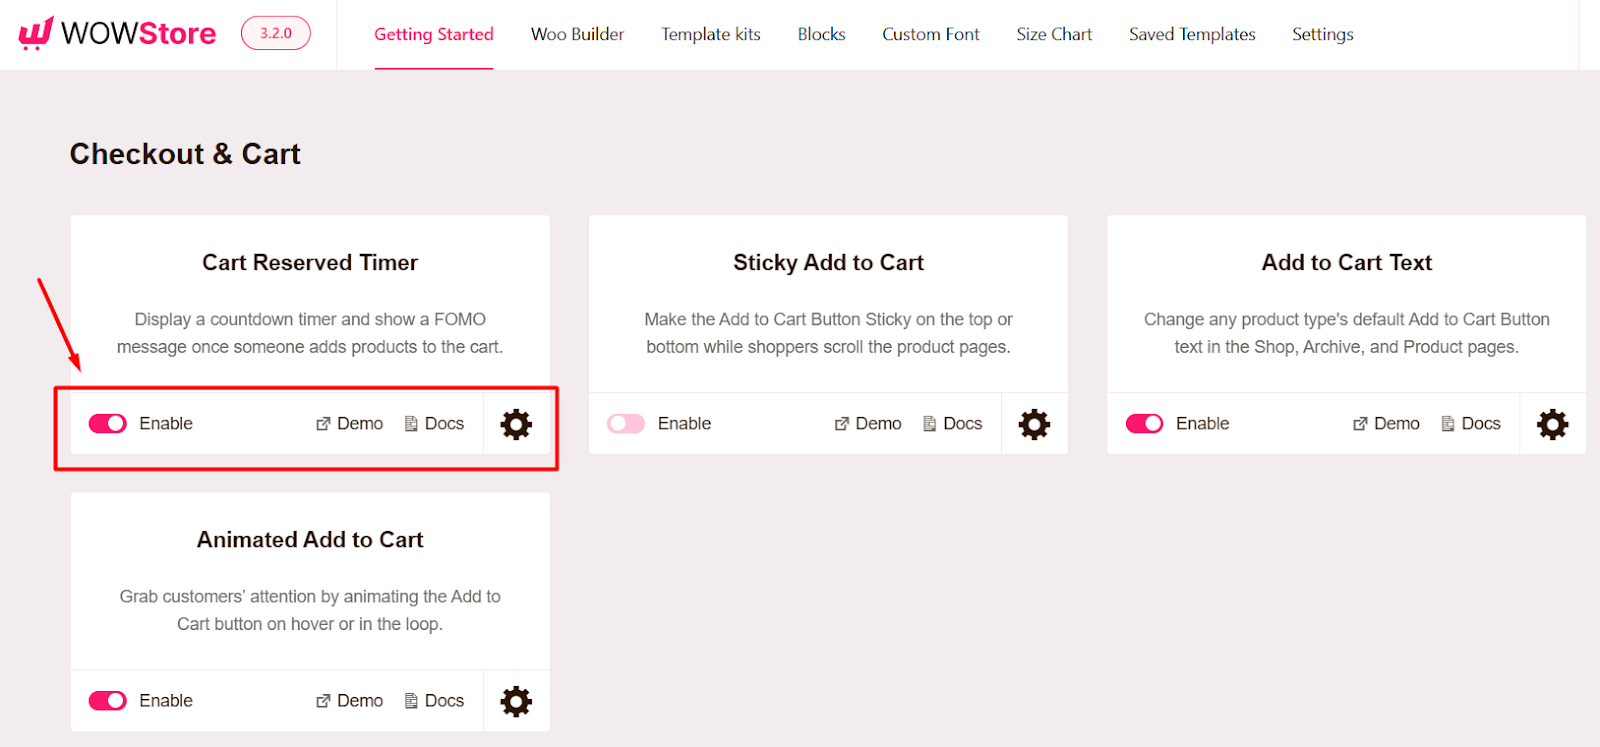Open the Template kits tab
This screenshot has height=747, width=1600.
pyautogui.click(x=709, y=33)
